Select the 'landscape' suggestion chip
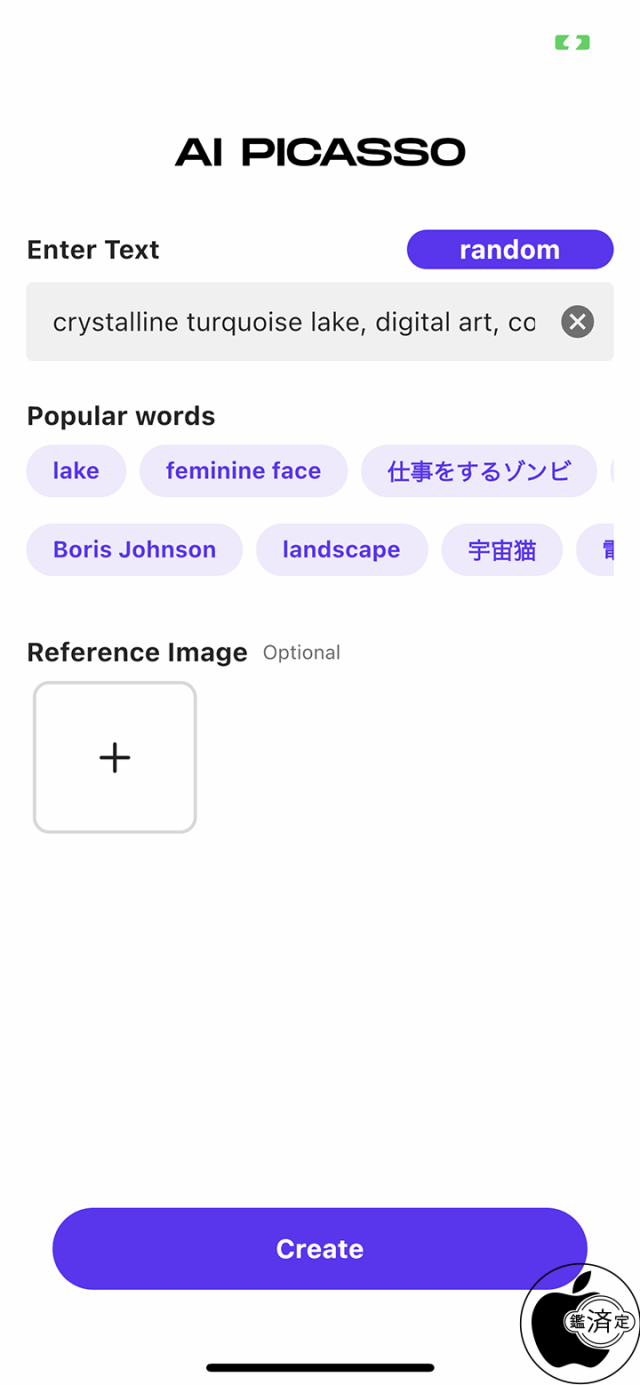The width and height of the screenshot is (640, 1385). [x=341, y=549]
